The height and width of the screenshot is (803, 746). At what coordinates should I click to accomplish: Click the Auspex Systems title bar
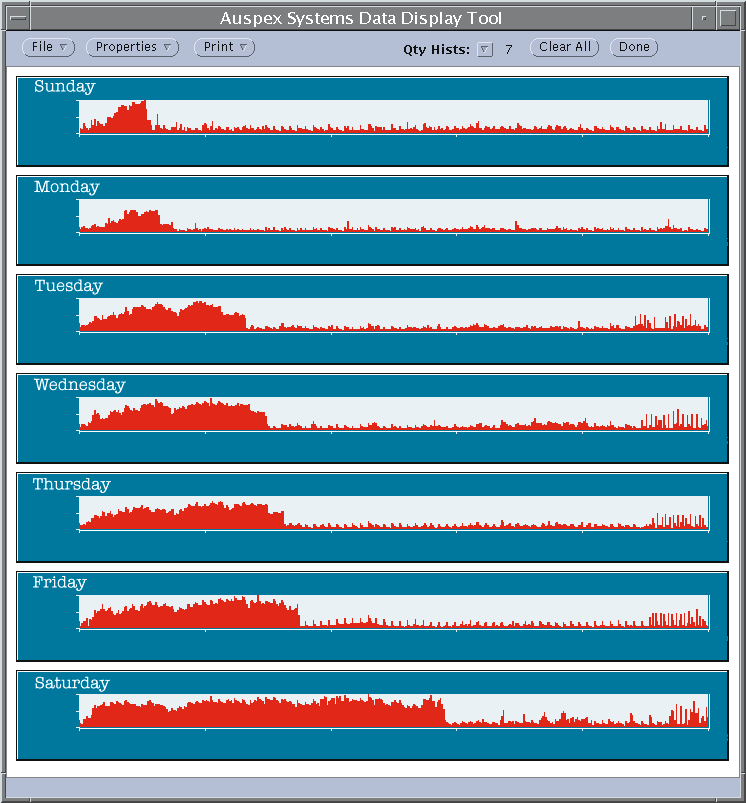[x=361, y=18]
